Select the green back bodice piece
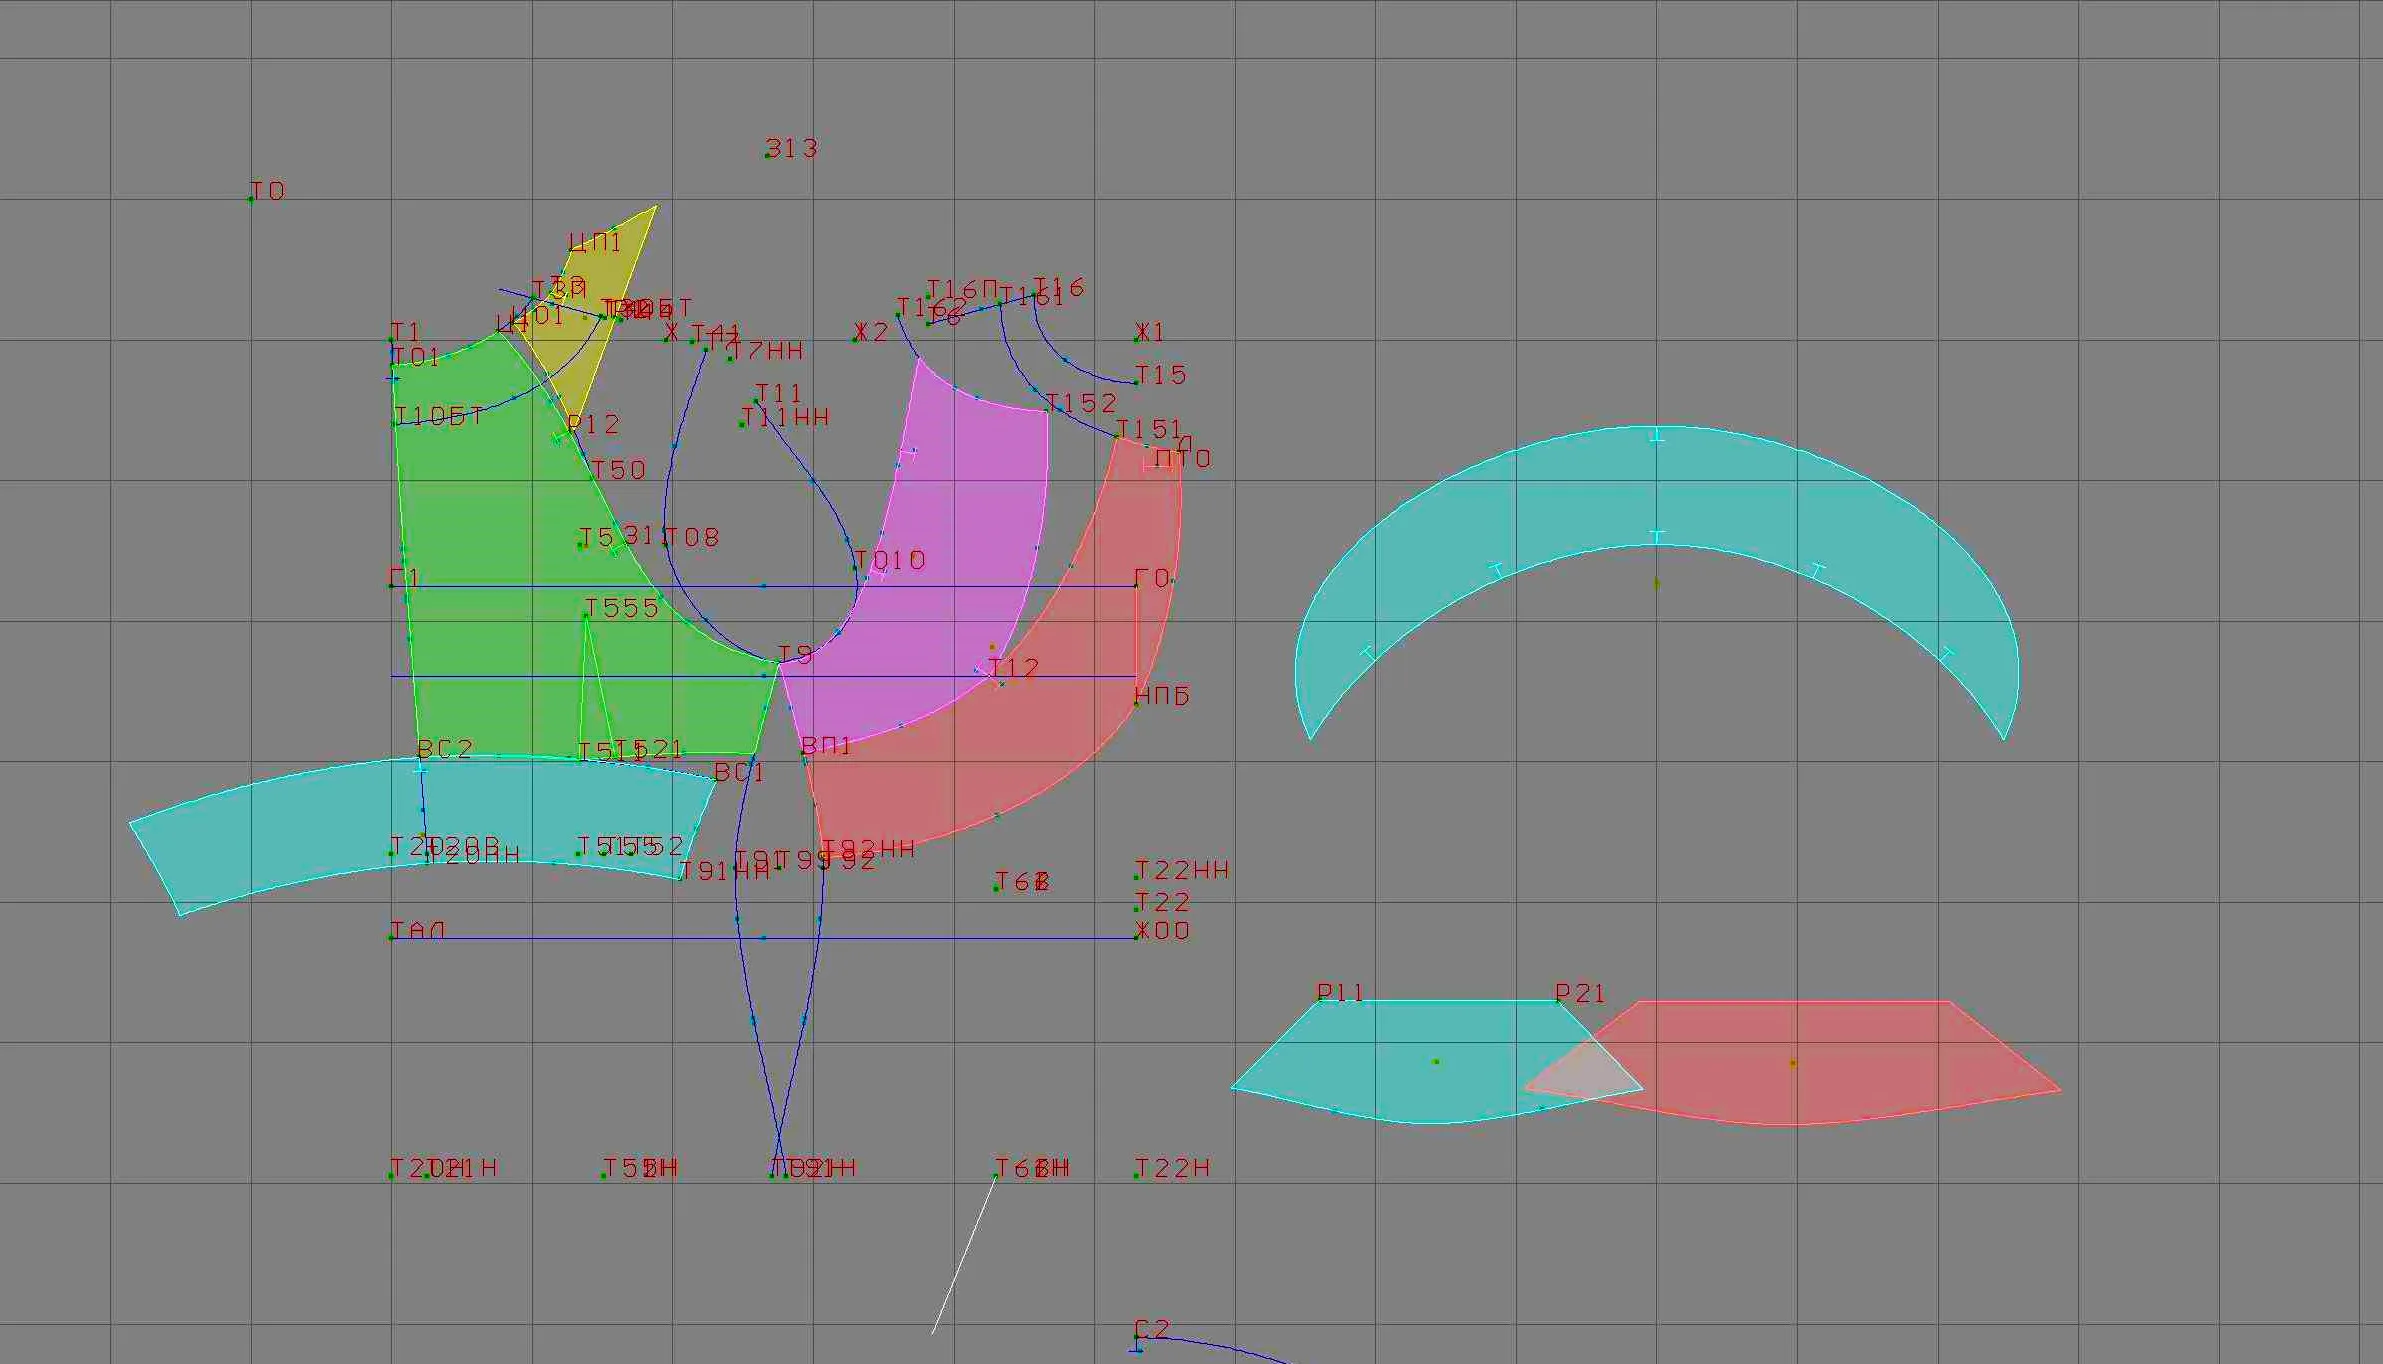This screenshot has width=2383, height=1364. (520, 600)
